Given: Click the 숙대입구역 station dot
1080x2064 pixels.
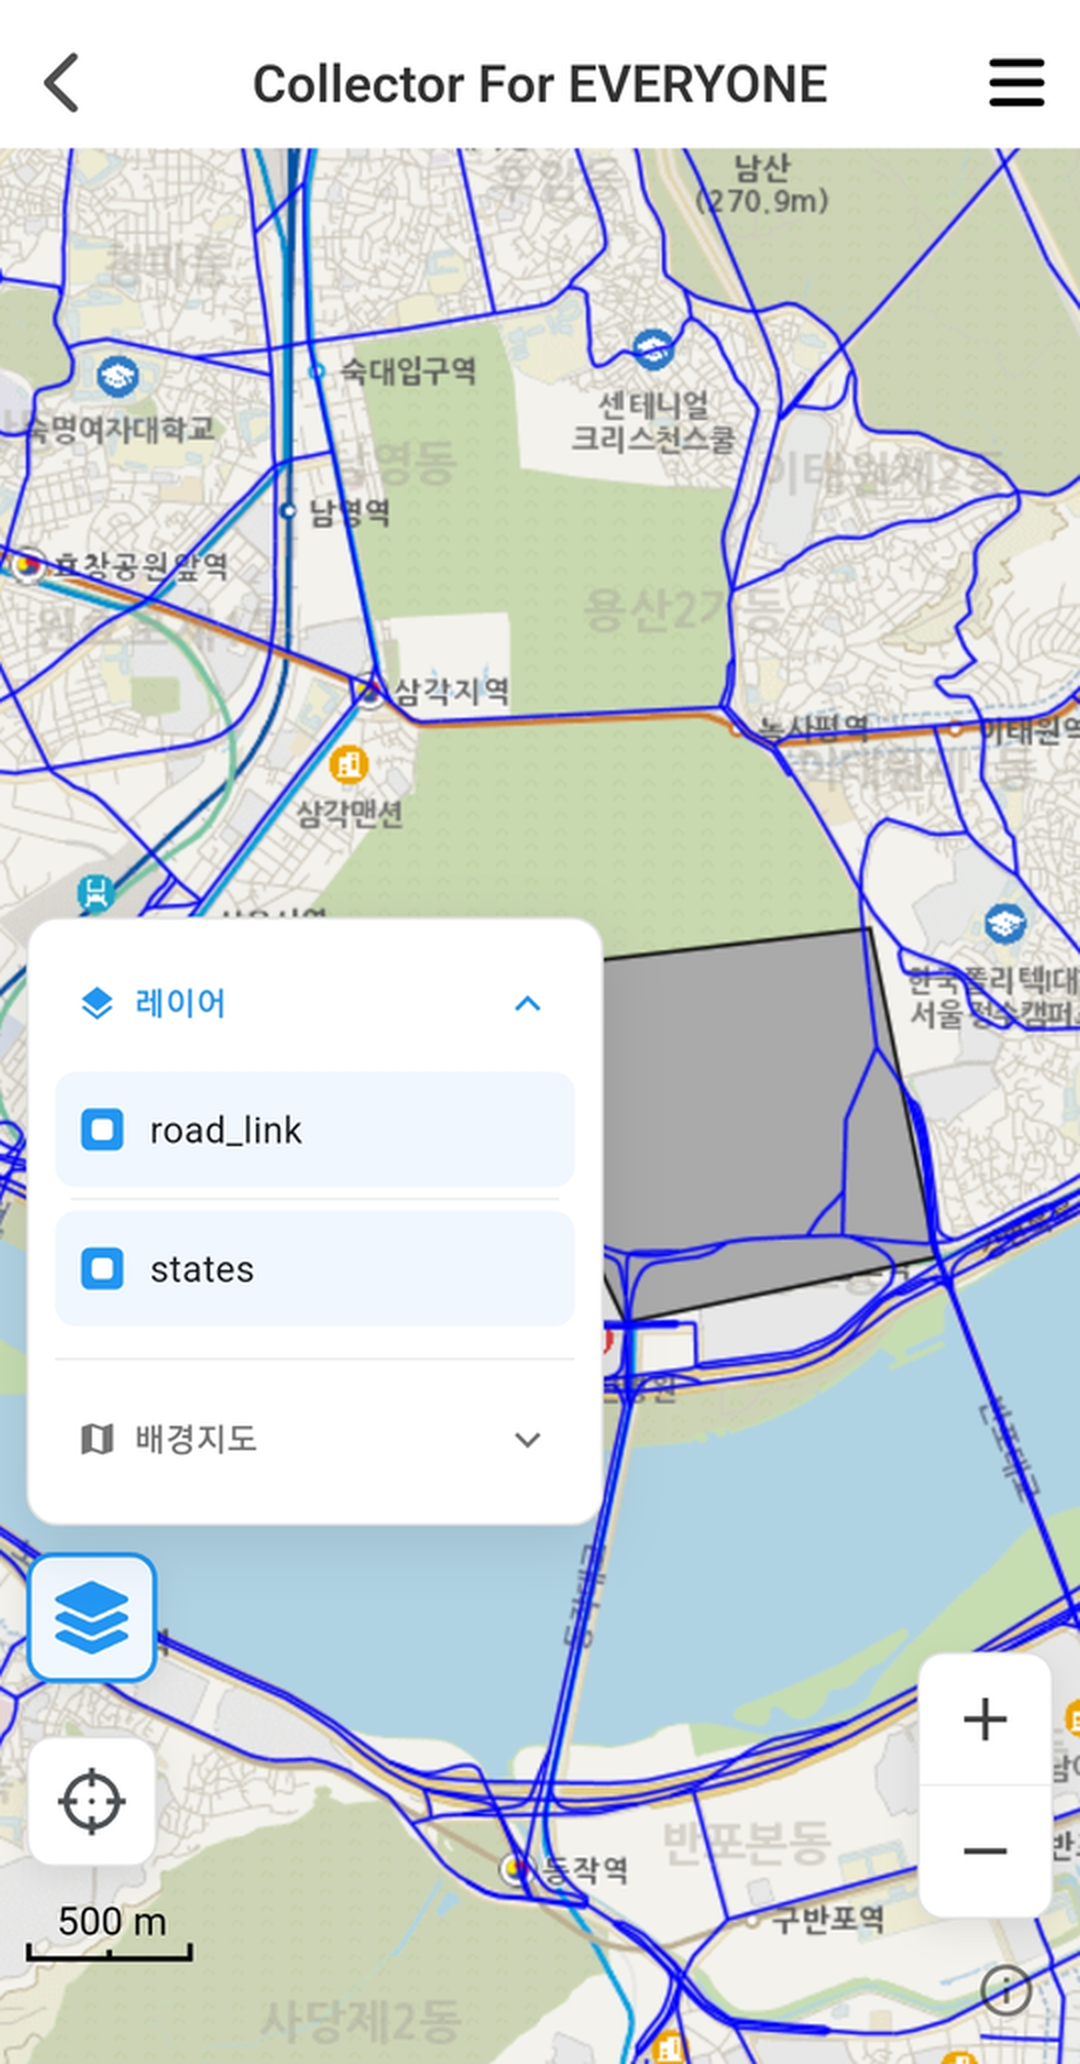Looking at the screenshot, I should point(317,371).
